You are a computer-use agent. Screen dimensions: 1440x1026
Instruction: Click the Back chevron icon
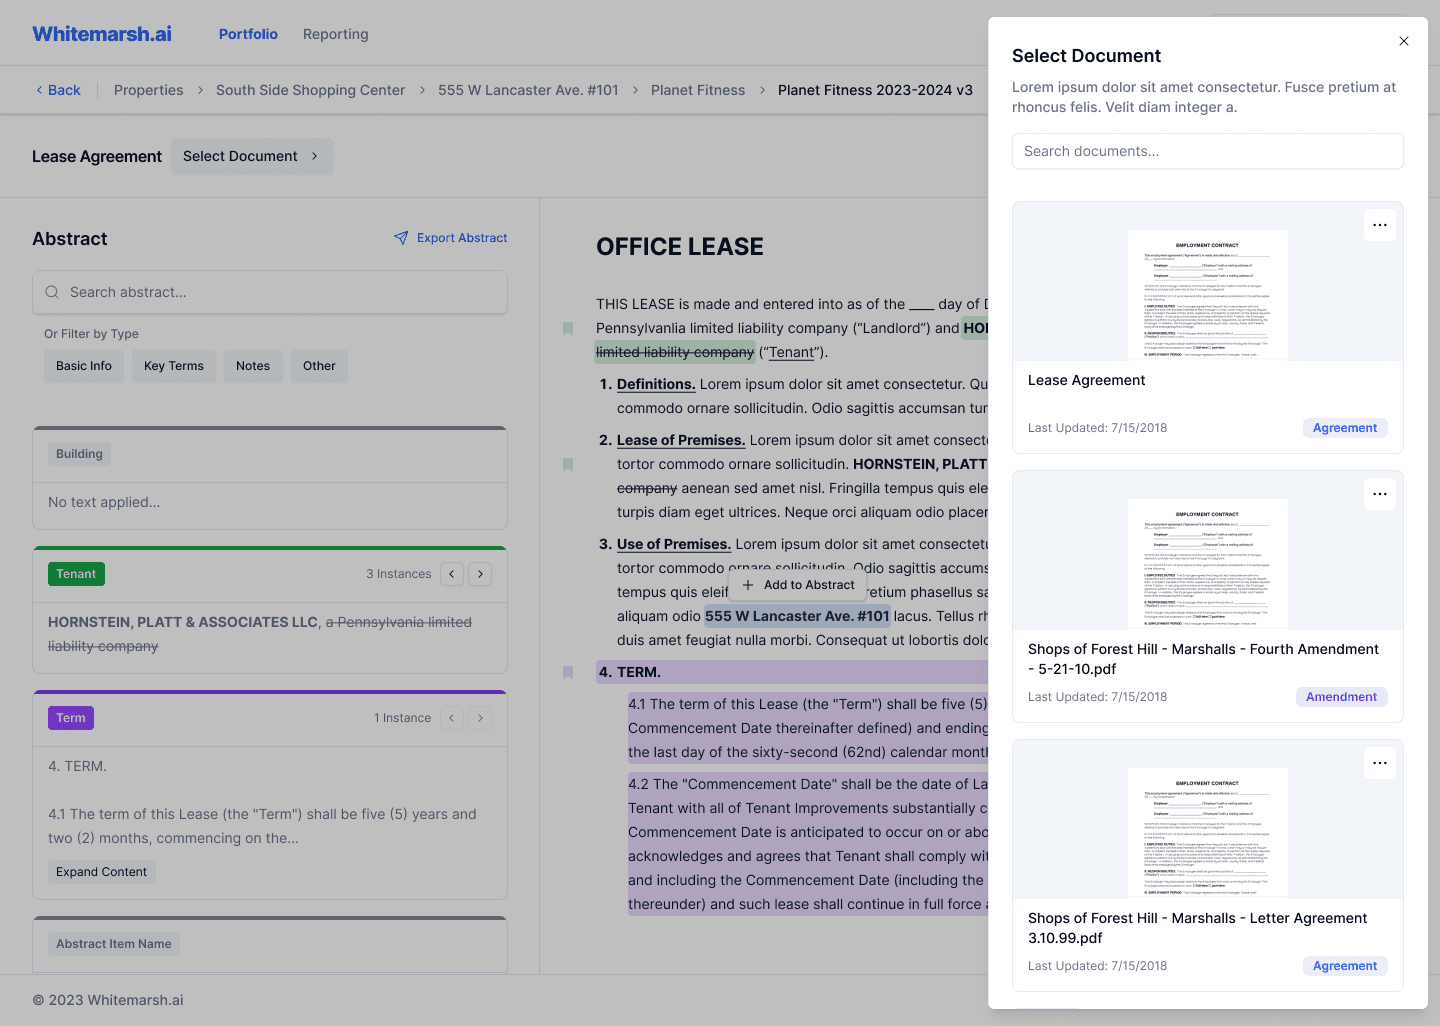pos(39,90)
